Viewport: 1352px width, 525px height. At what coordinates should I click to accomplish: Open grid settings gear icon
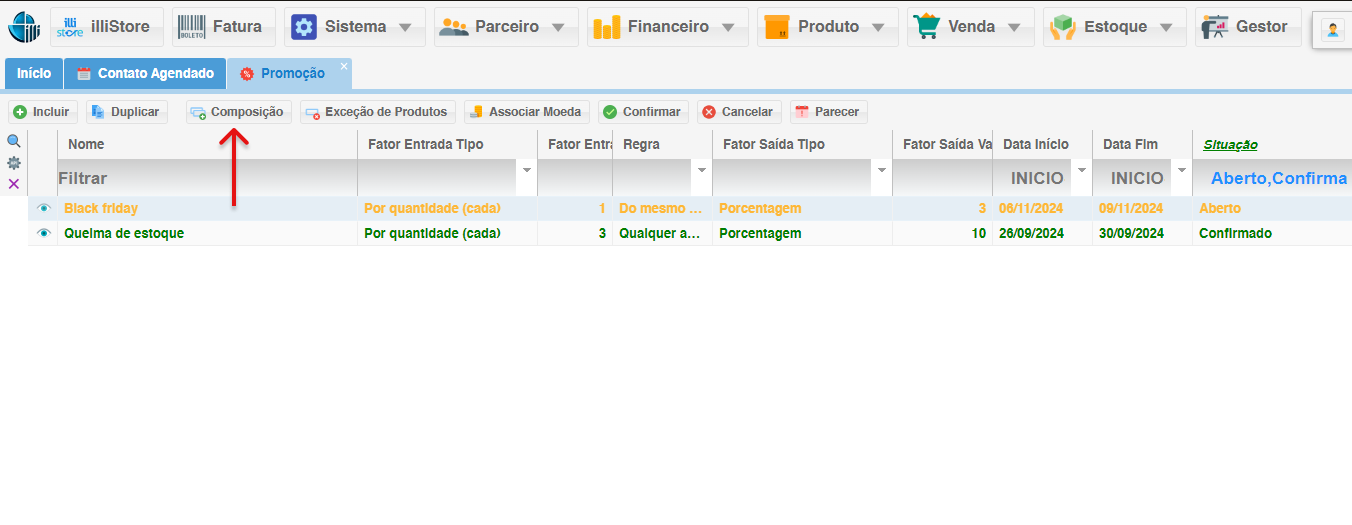pyautogui.click(x=14, y=163)
